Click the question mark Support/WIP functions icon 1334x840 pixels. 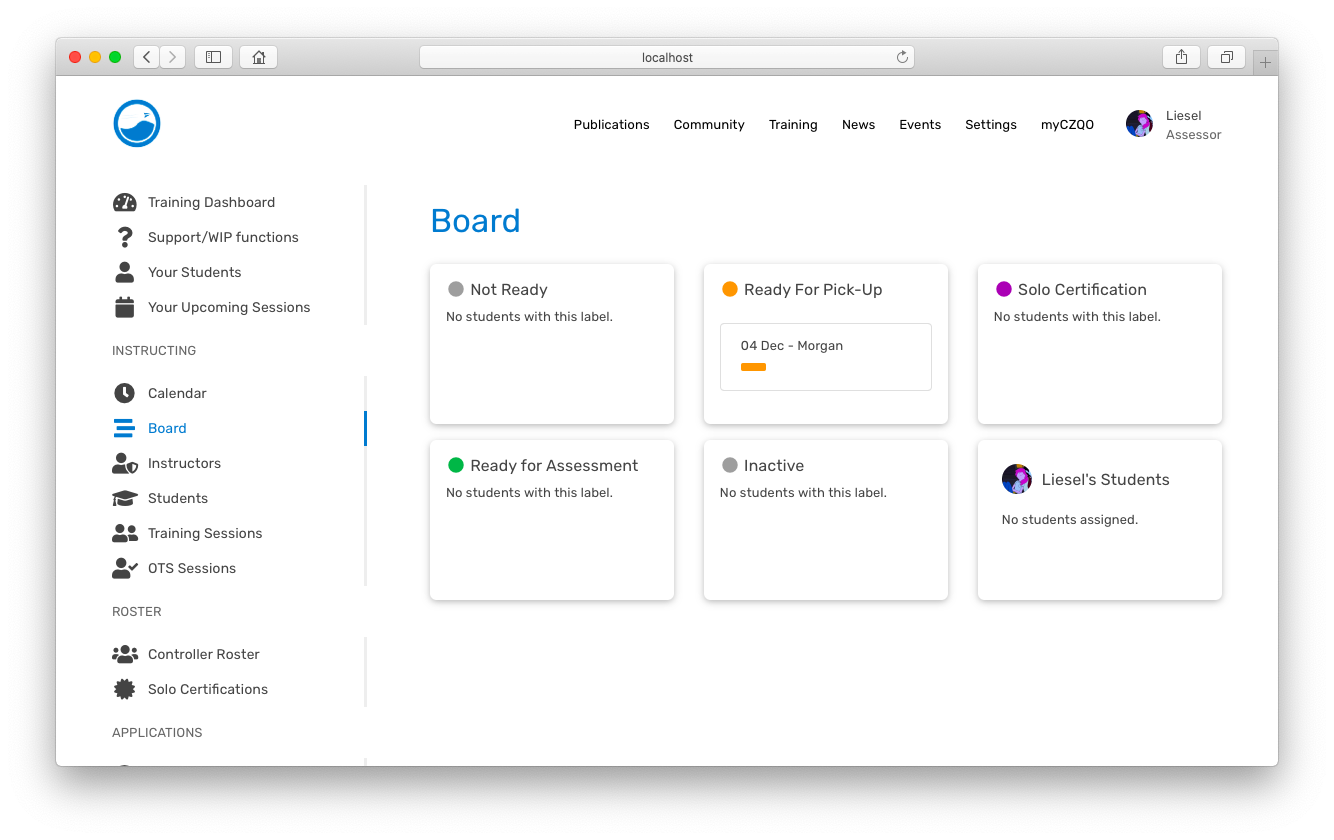point(124,237)
